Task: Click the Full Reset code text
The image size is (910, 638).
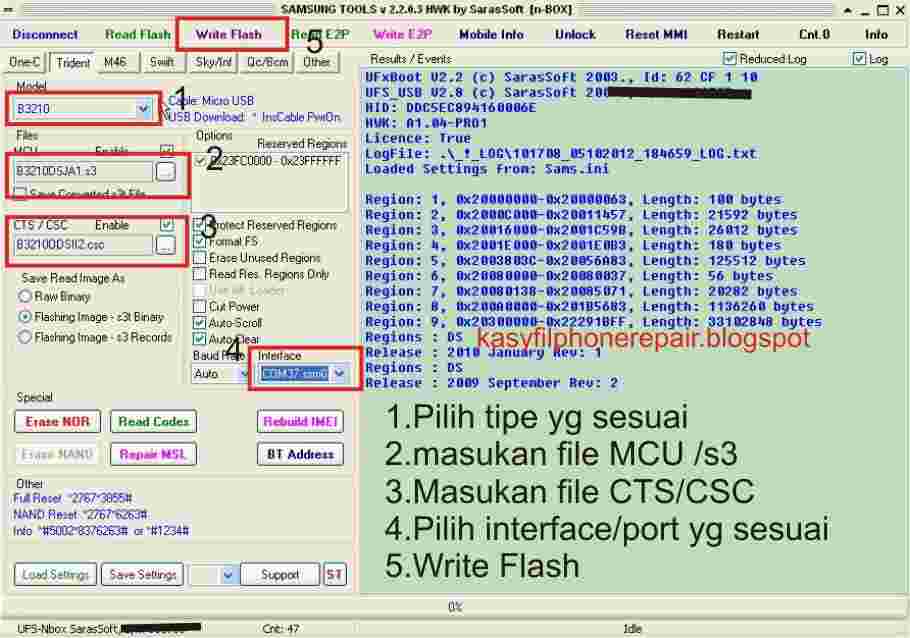Action: (73, 498)
